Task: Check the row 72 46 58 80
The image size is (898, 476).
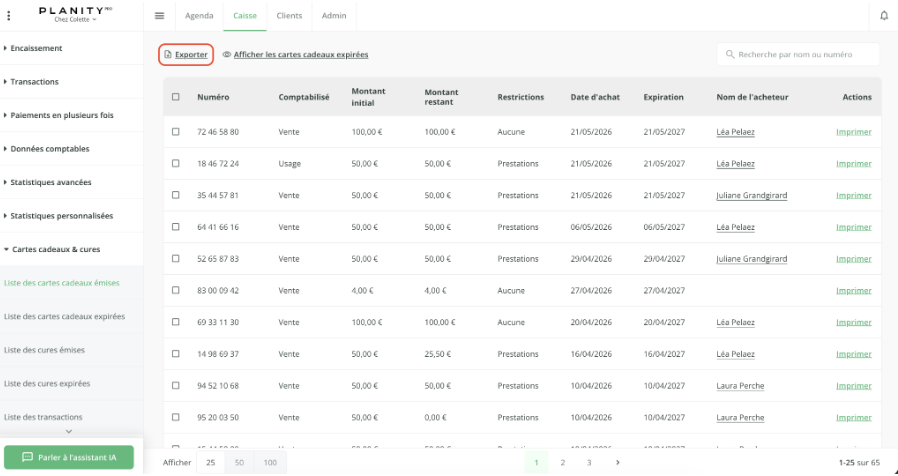Action: [x=176, y=132]
